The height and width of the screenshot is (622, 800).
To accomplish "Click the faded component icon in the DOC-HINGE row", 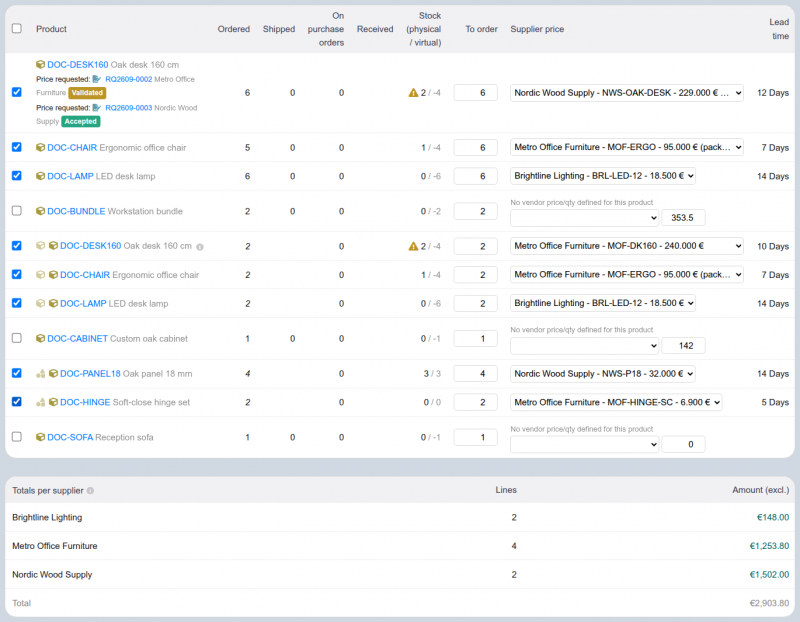I will pyautogui.click(x=40, y=403).
